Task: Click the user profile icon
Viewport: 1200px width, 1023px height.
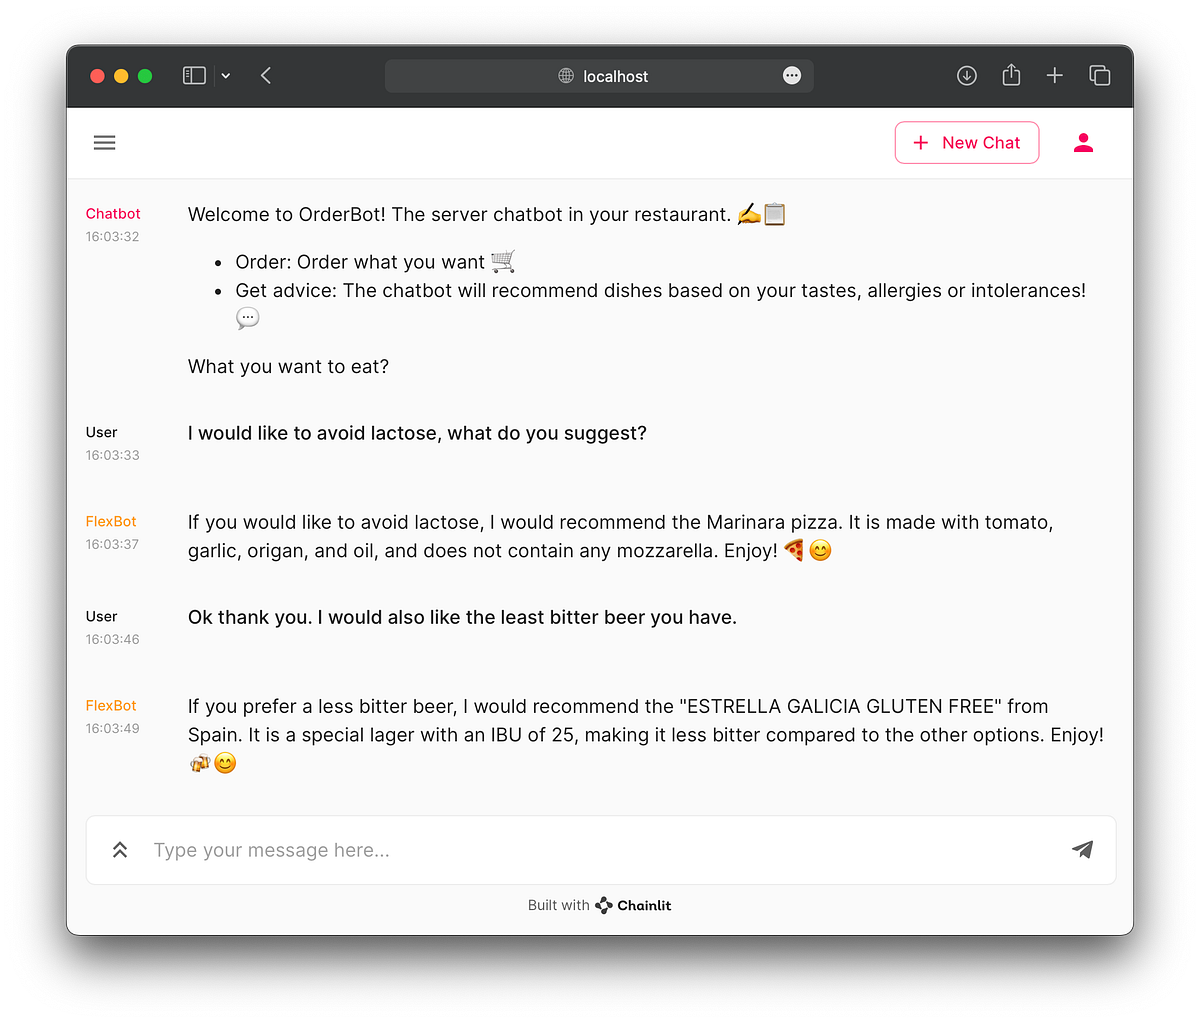Action: pos(1083,142)
